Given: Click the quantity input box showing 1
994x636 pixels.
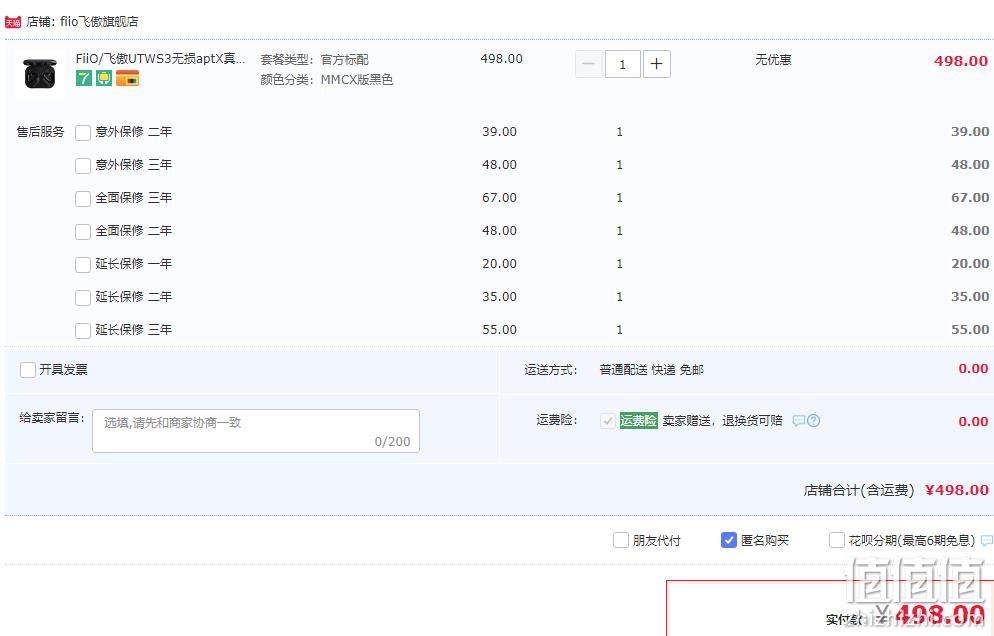Looking at the screenshot, I should pos(623,64).
